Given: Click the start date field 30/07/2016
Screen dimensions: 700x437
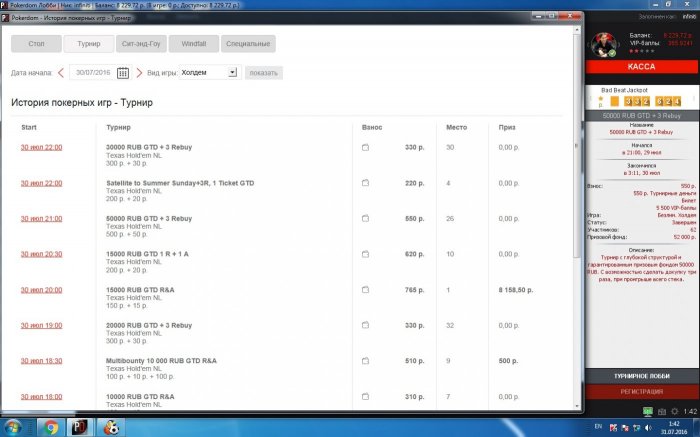Looking at the screenshot, I should [x=93, y=72].
